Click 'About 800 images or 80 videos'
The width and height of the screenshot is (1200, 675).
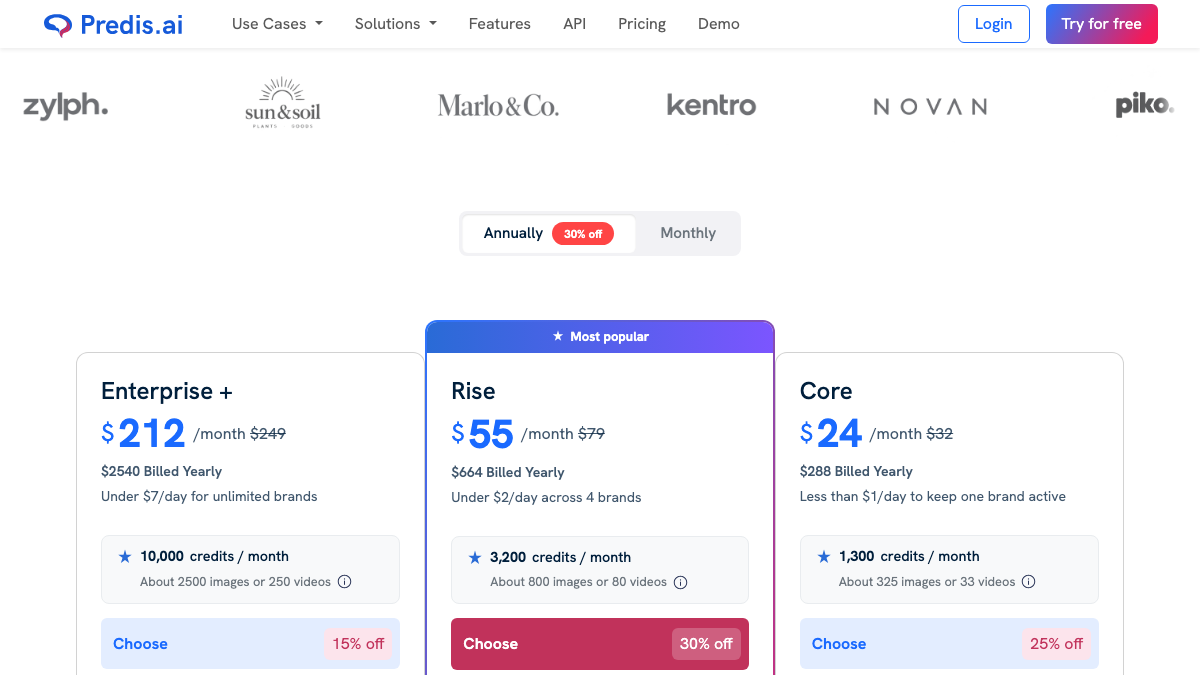578,583
